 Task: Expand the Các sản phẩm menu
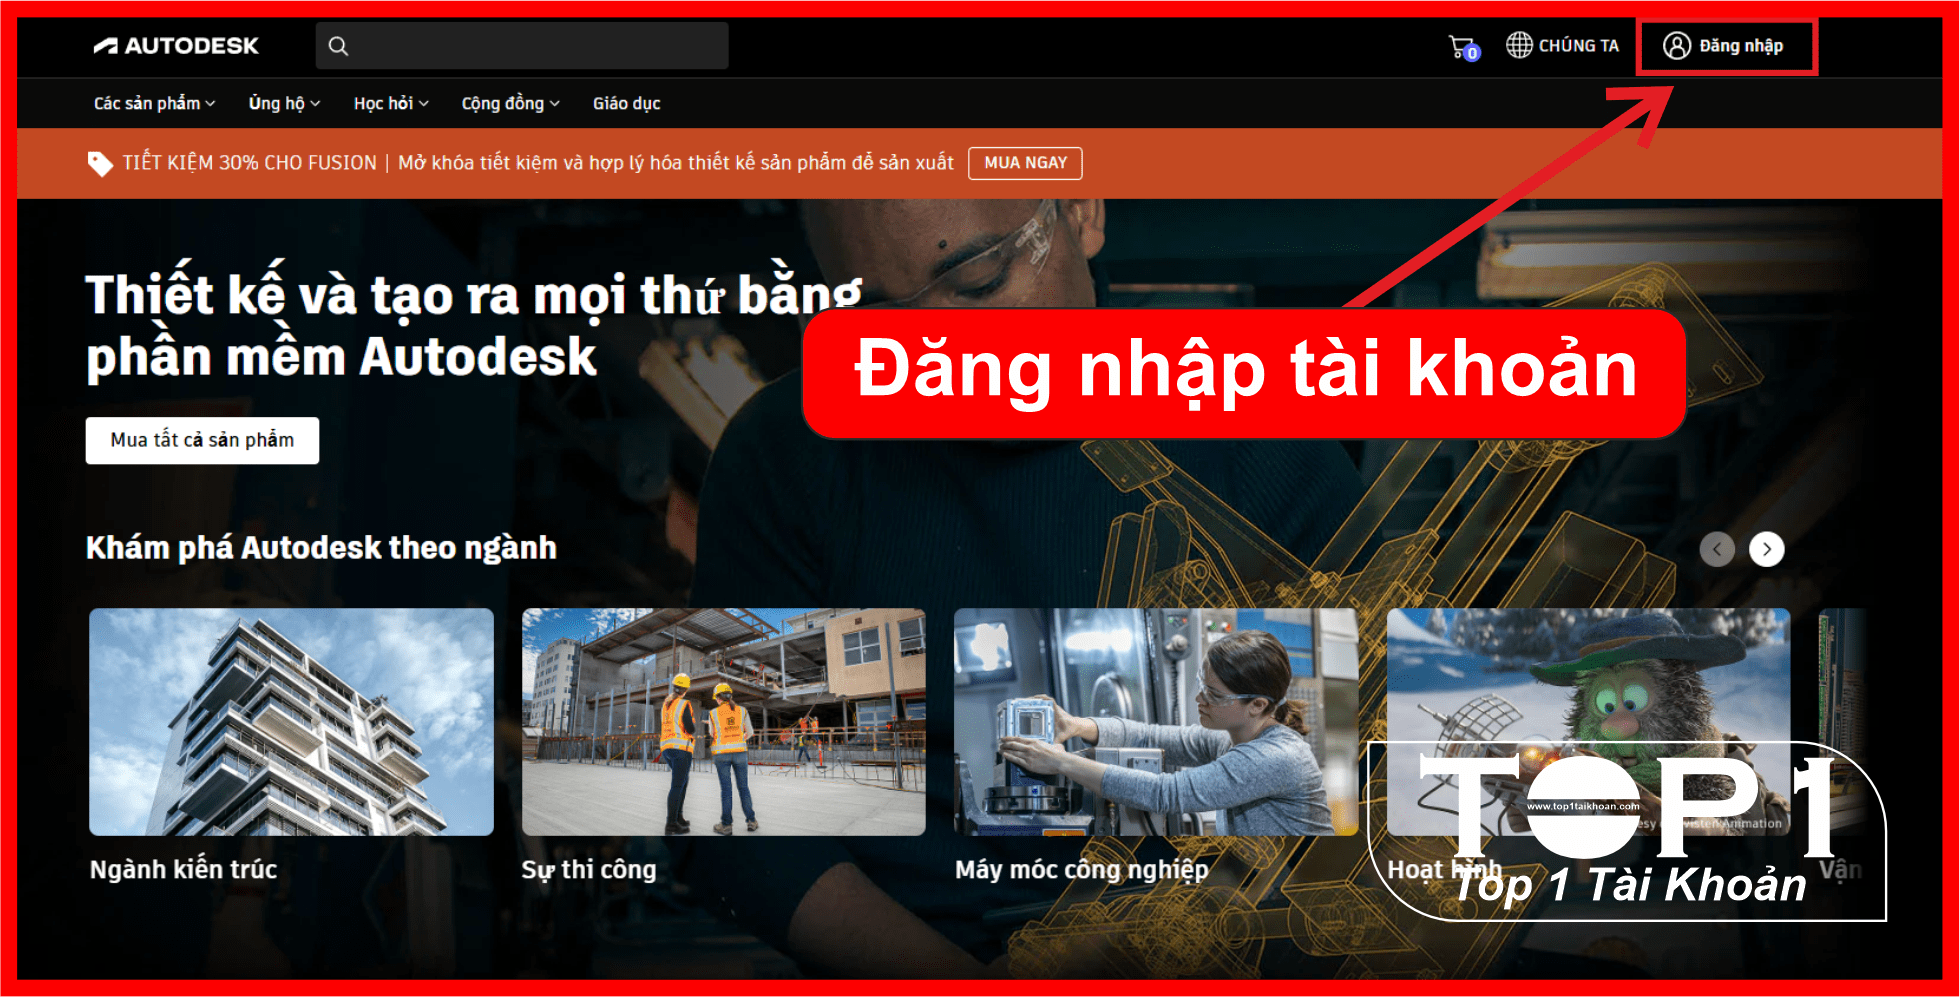155,103
